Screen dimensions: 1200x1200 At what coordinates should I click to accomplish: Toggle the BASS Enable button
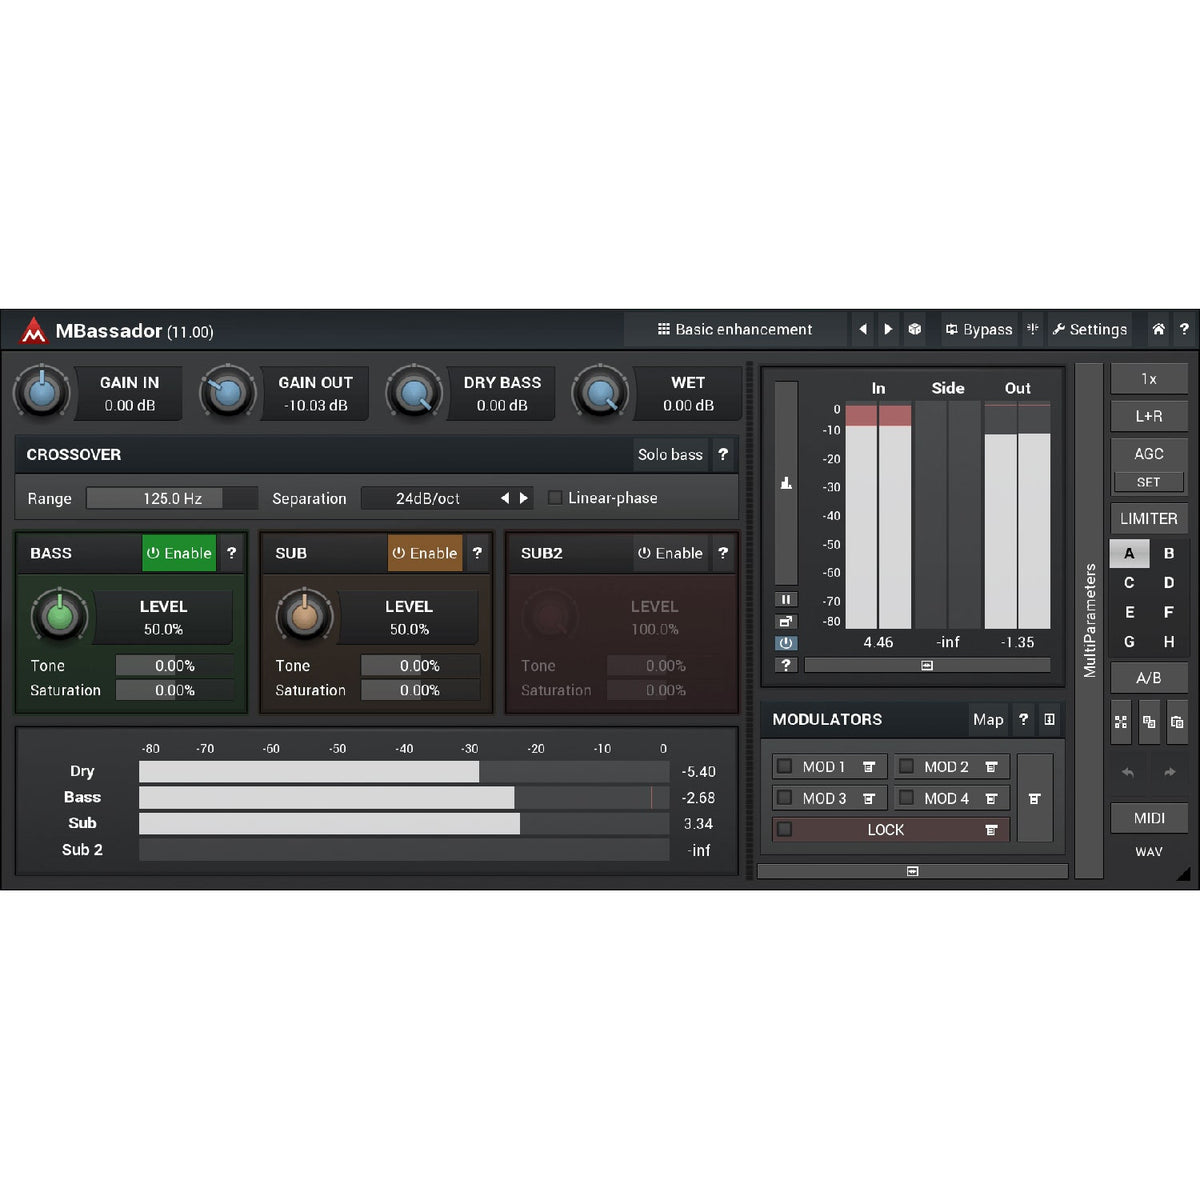[179, 553]
